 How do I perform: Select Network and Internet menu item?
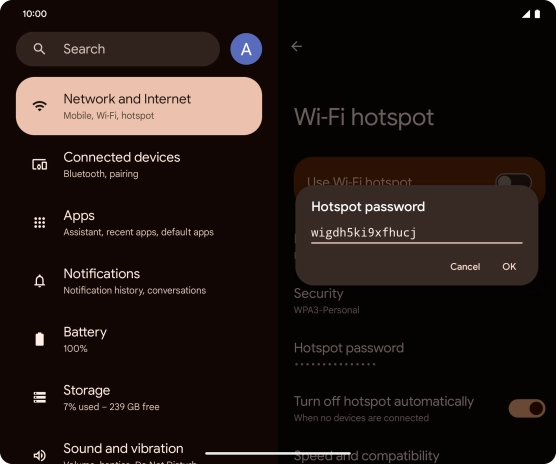pos(139,106)
